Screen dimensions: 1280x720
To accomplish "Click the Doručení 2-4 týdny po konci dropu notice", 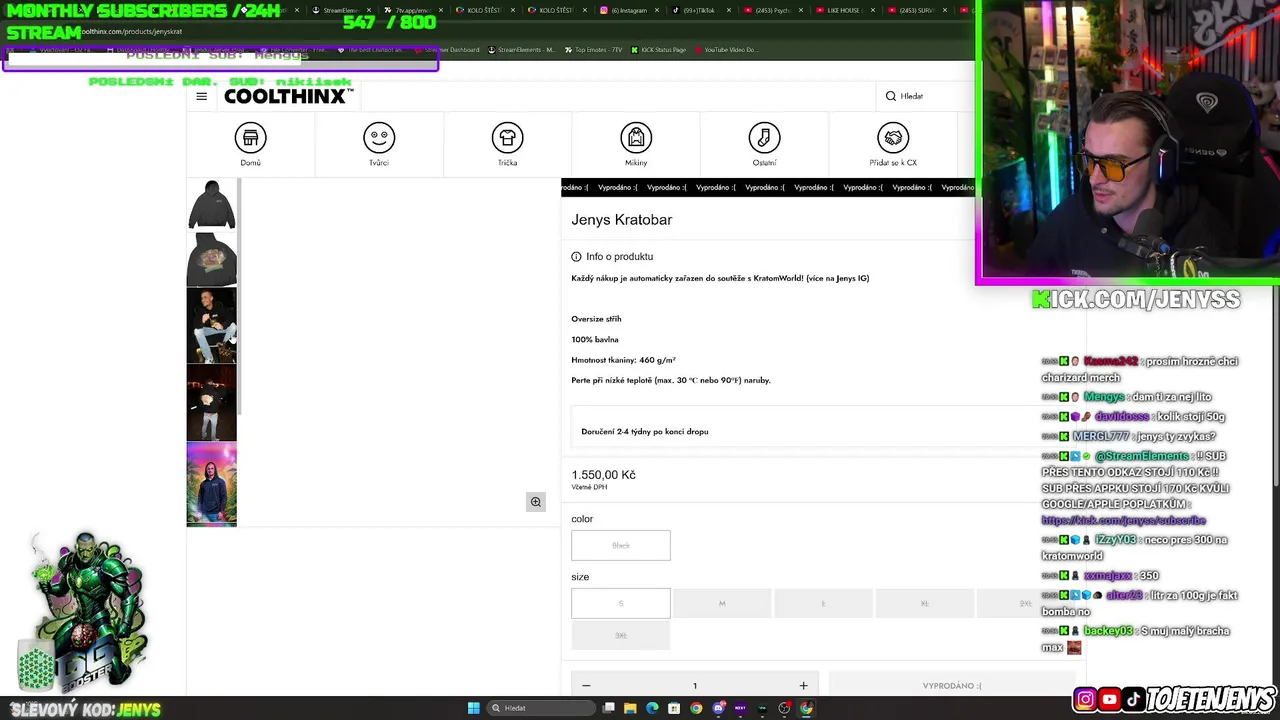I will point(644,431).
